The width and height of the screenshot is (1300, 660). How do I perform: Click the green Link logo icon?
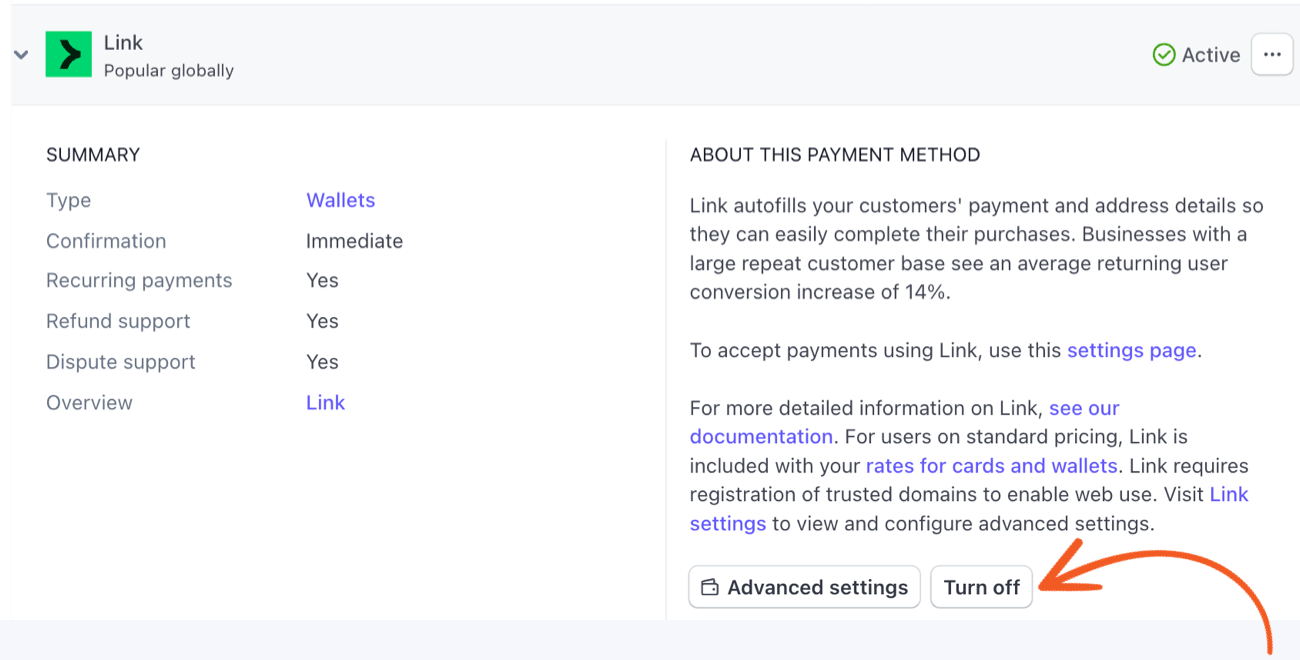point(69,55)
